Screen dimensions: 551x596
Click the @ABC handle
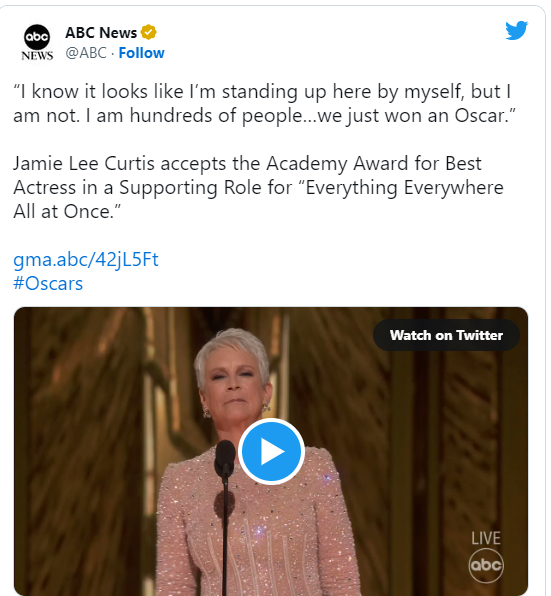pyautogui.click(x=86, y=53)
